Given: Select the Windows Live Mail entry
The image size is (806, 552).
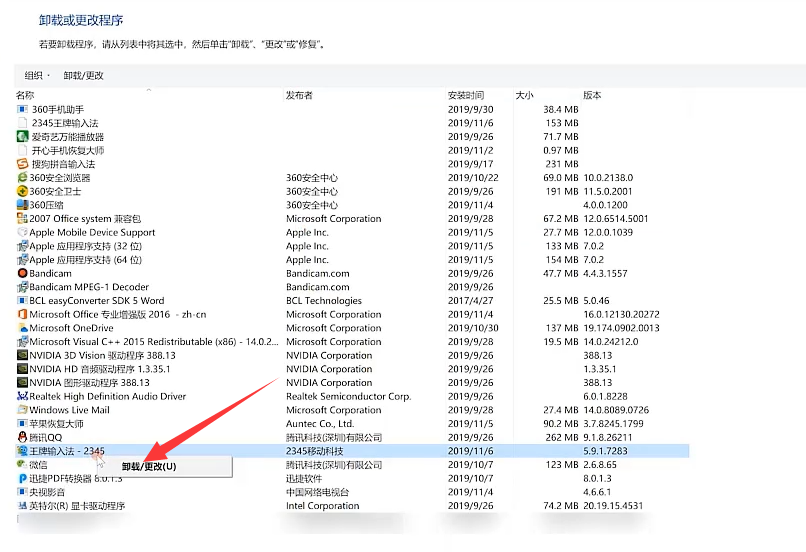Looking at the screenshot, I should pos(69,410).
